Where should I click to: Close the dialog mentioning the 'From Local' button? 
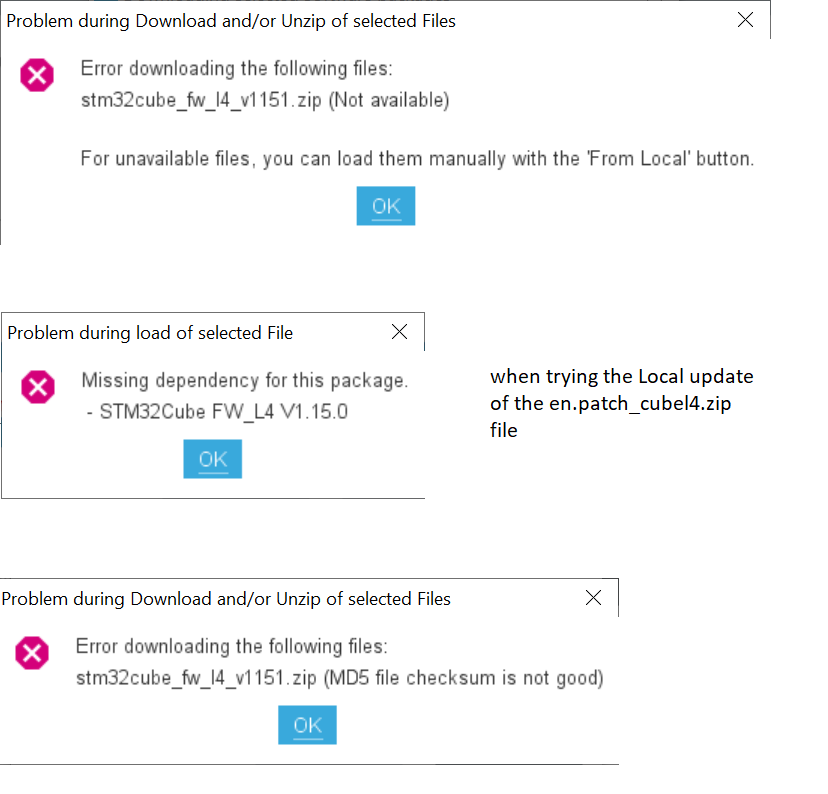click(x=745, y=20)
